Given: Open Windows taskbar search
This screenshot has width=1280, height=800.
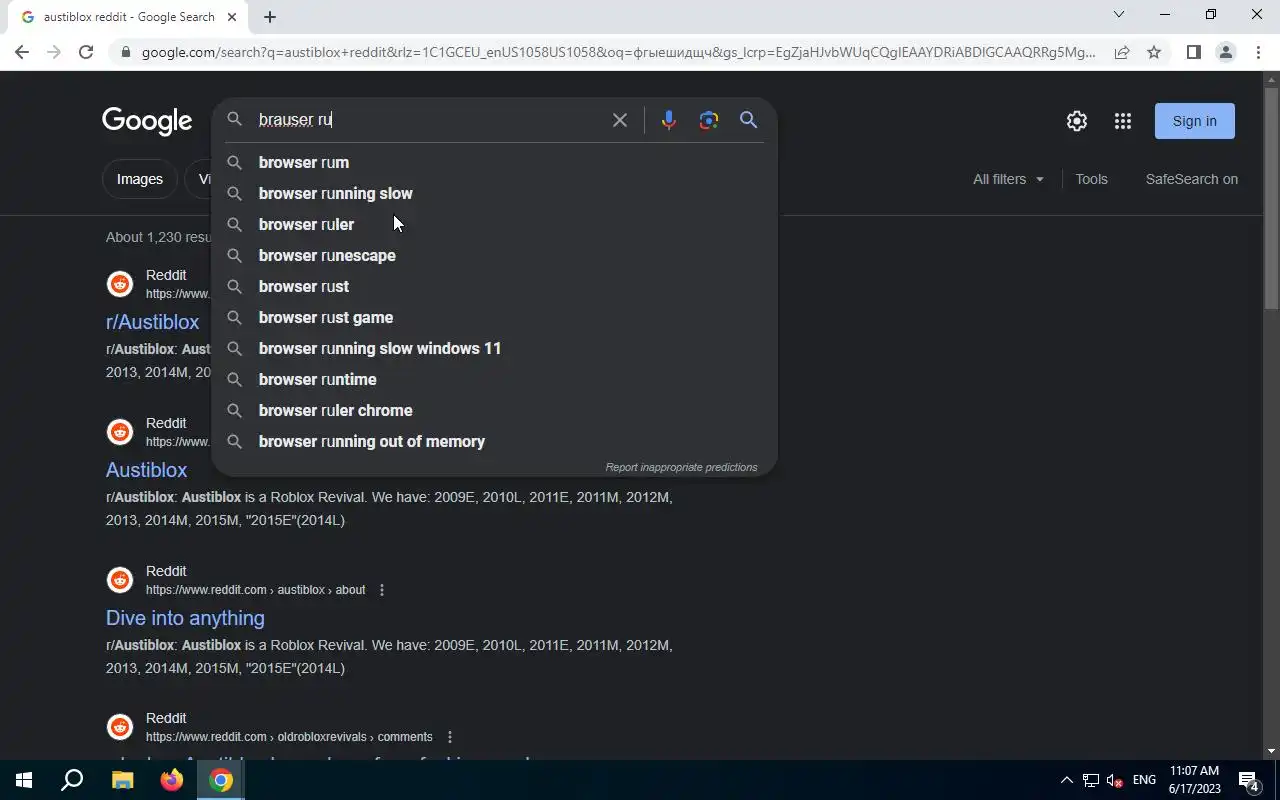Looking at the screenshot, I should pos(72,780).
